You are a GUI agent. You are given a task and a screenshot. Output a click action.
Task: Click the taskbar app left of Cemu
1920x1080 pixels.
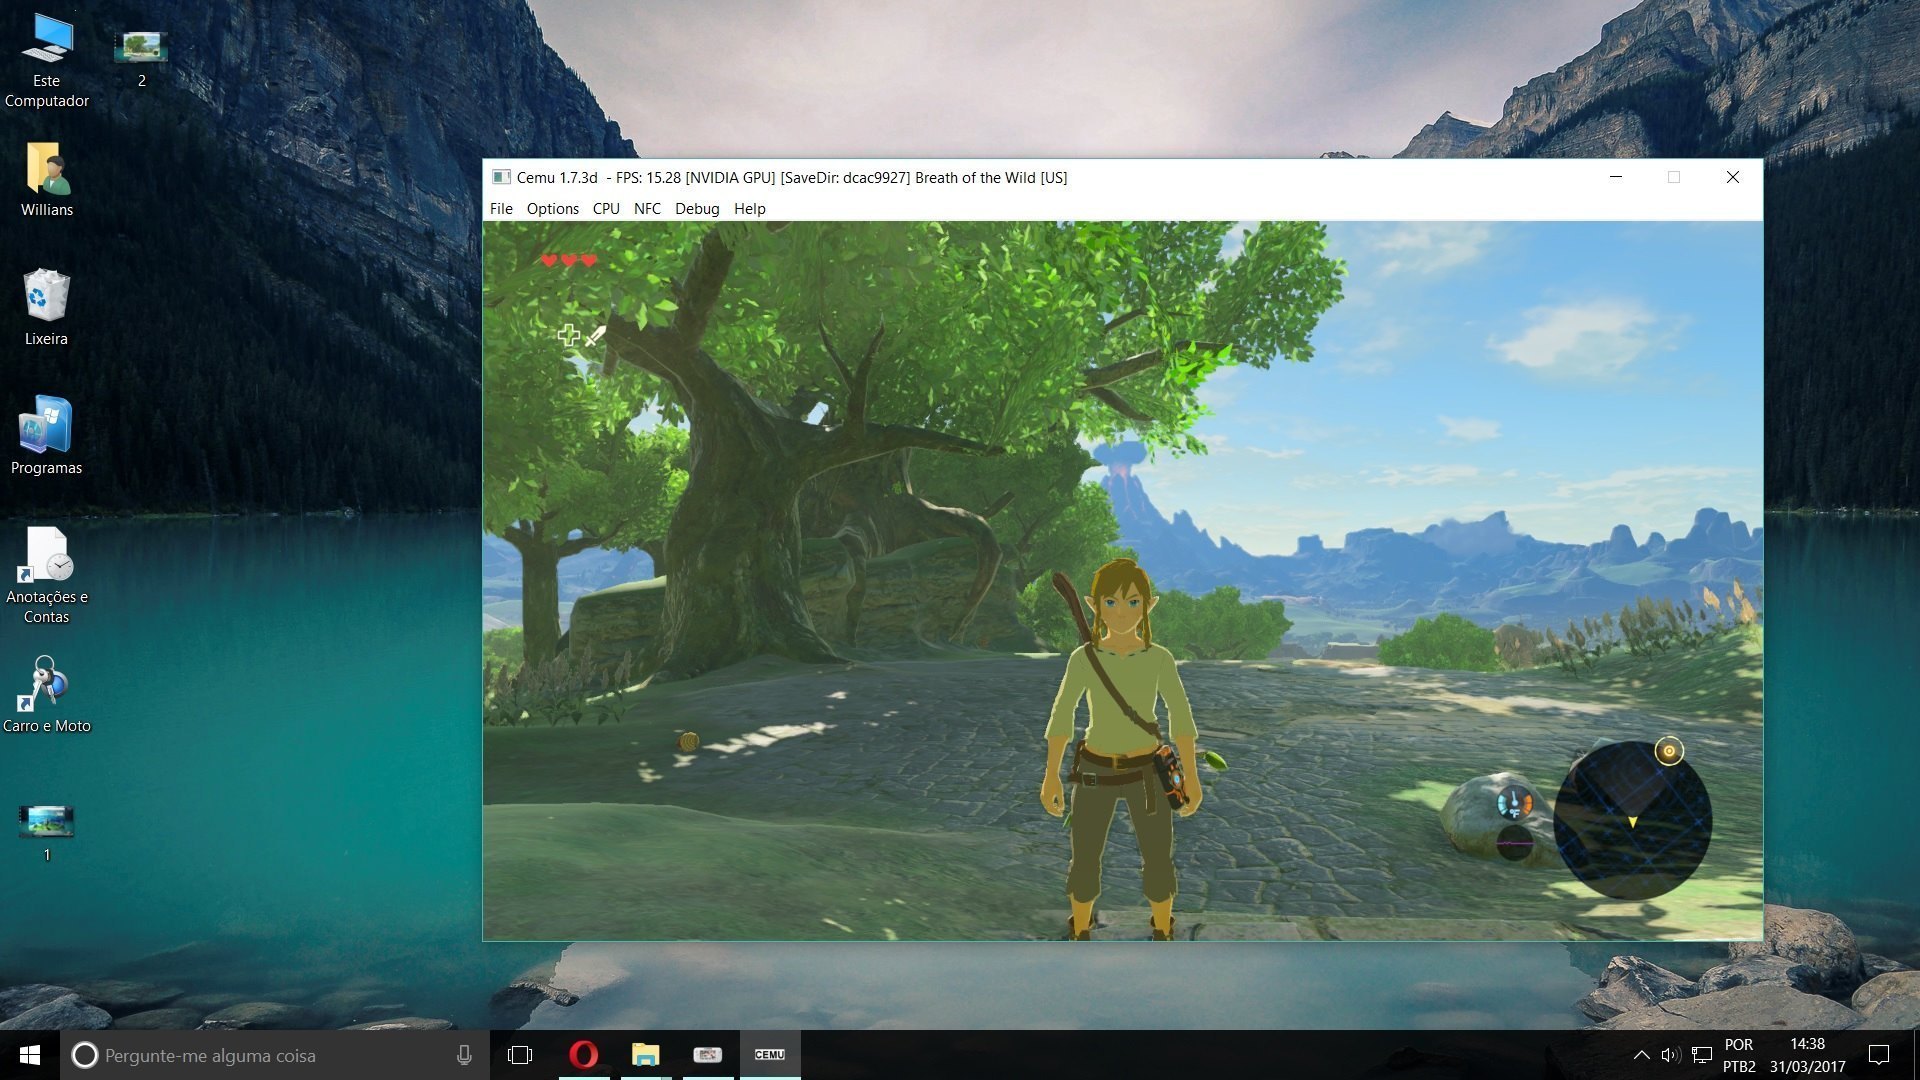click(x=708, y=1055)
